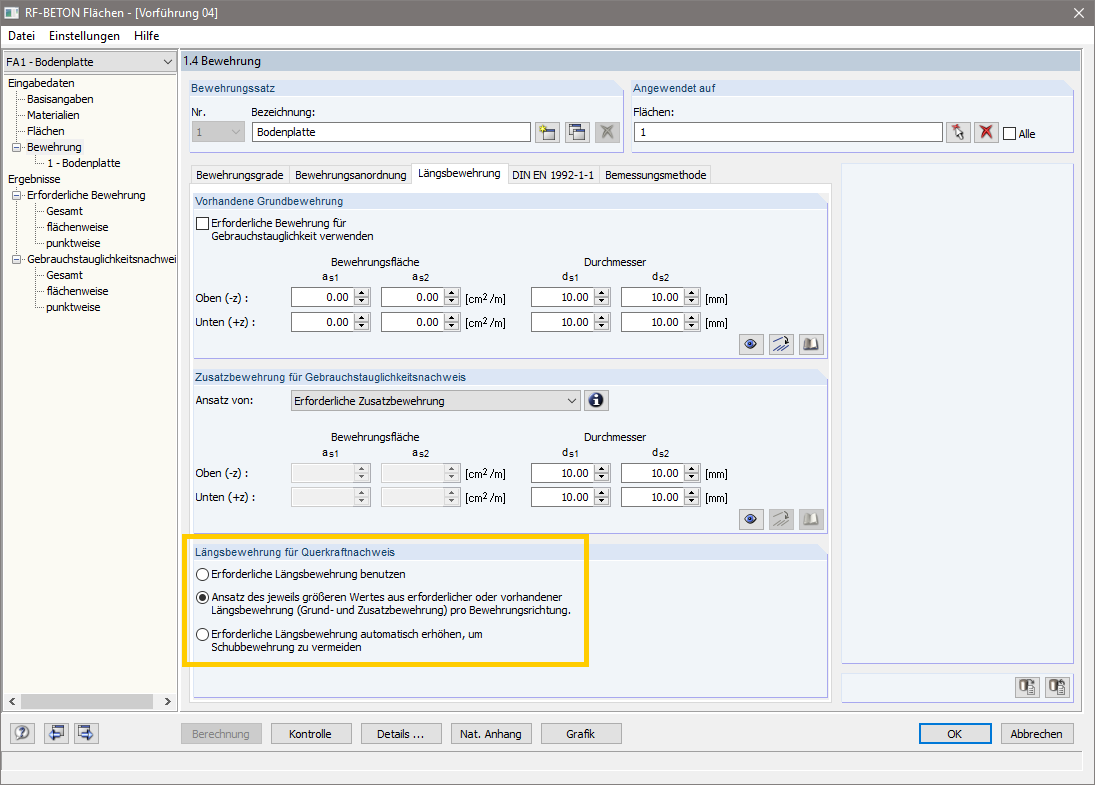This screenshot has width=1095, height=785.
Task: Open info about Zusatzbewehrung Ansatz
Action: [x=596, y=400]
